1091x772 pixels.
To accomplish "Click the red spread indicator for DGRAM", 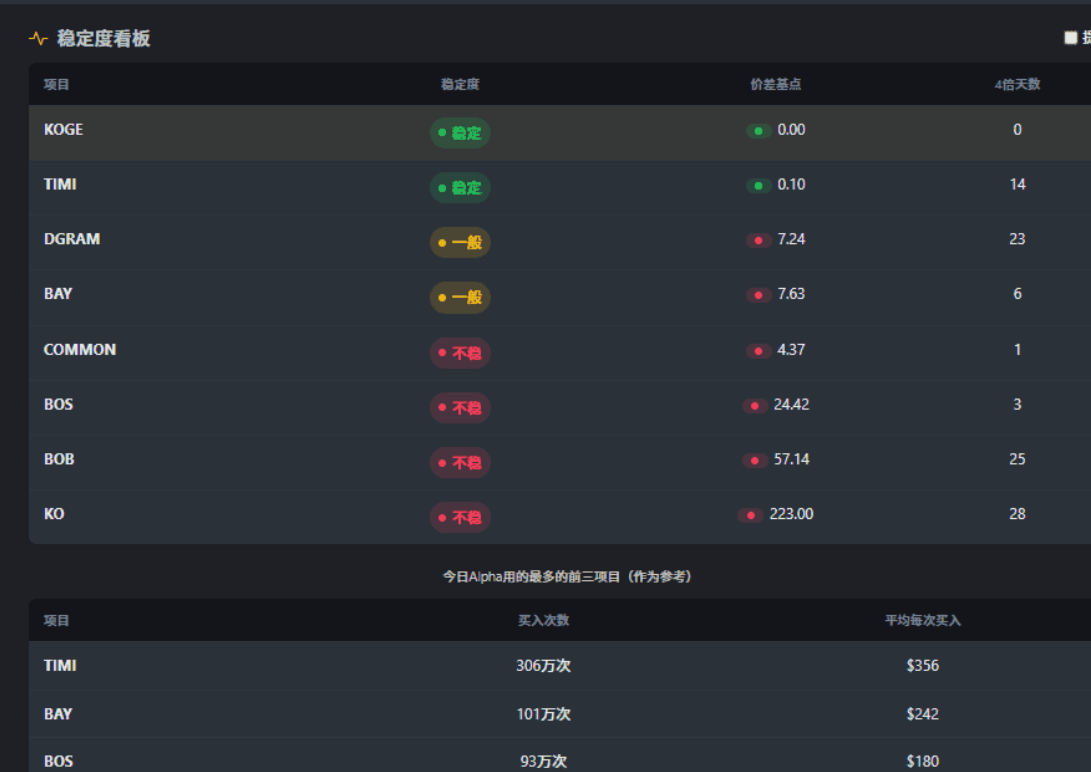I will click(x=758, y=240).
